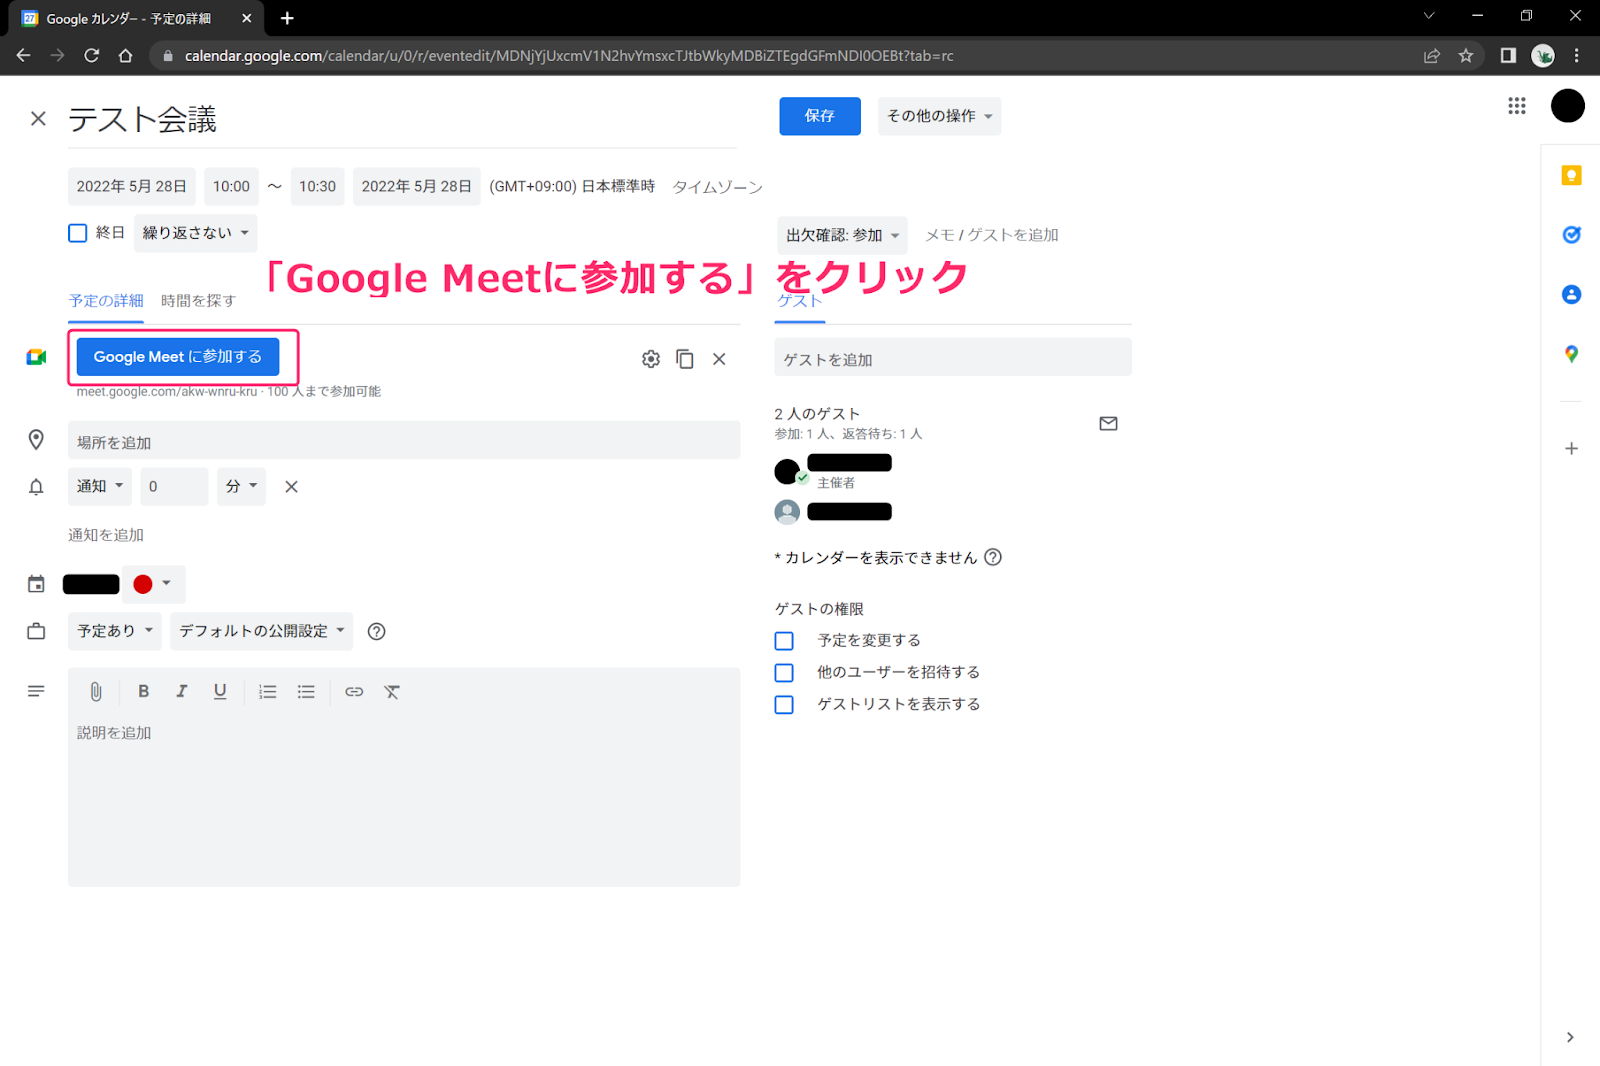This screenshot has height=1066, width=1600.
Task: Click the テスト会議 title field
Action: click(402, 120)
